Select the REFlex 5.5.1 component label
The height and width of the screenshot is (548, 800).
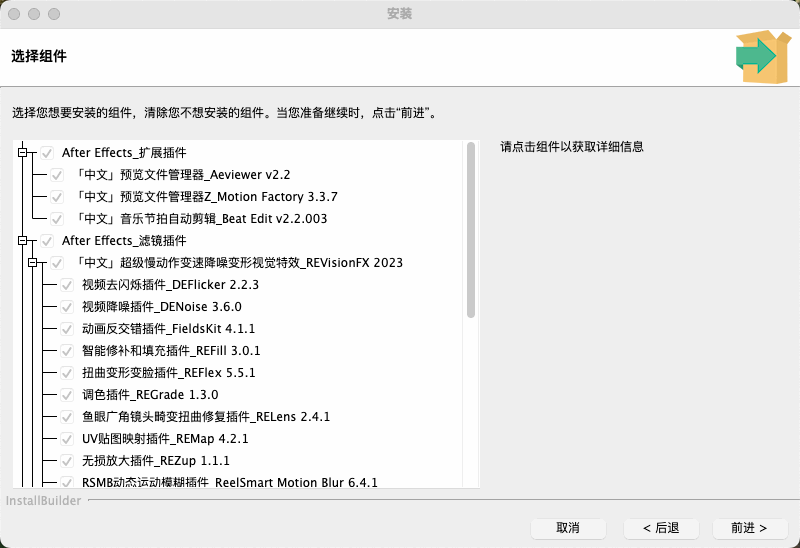[169, 373]
